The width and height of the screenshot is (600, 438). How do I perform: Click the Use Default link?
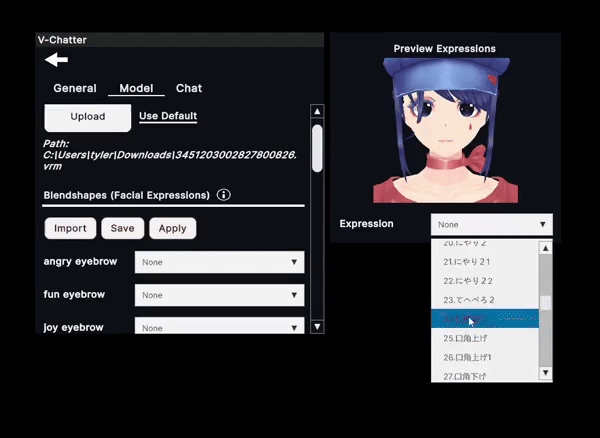(168, 116)
